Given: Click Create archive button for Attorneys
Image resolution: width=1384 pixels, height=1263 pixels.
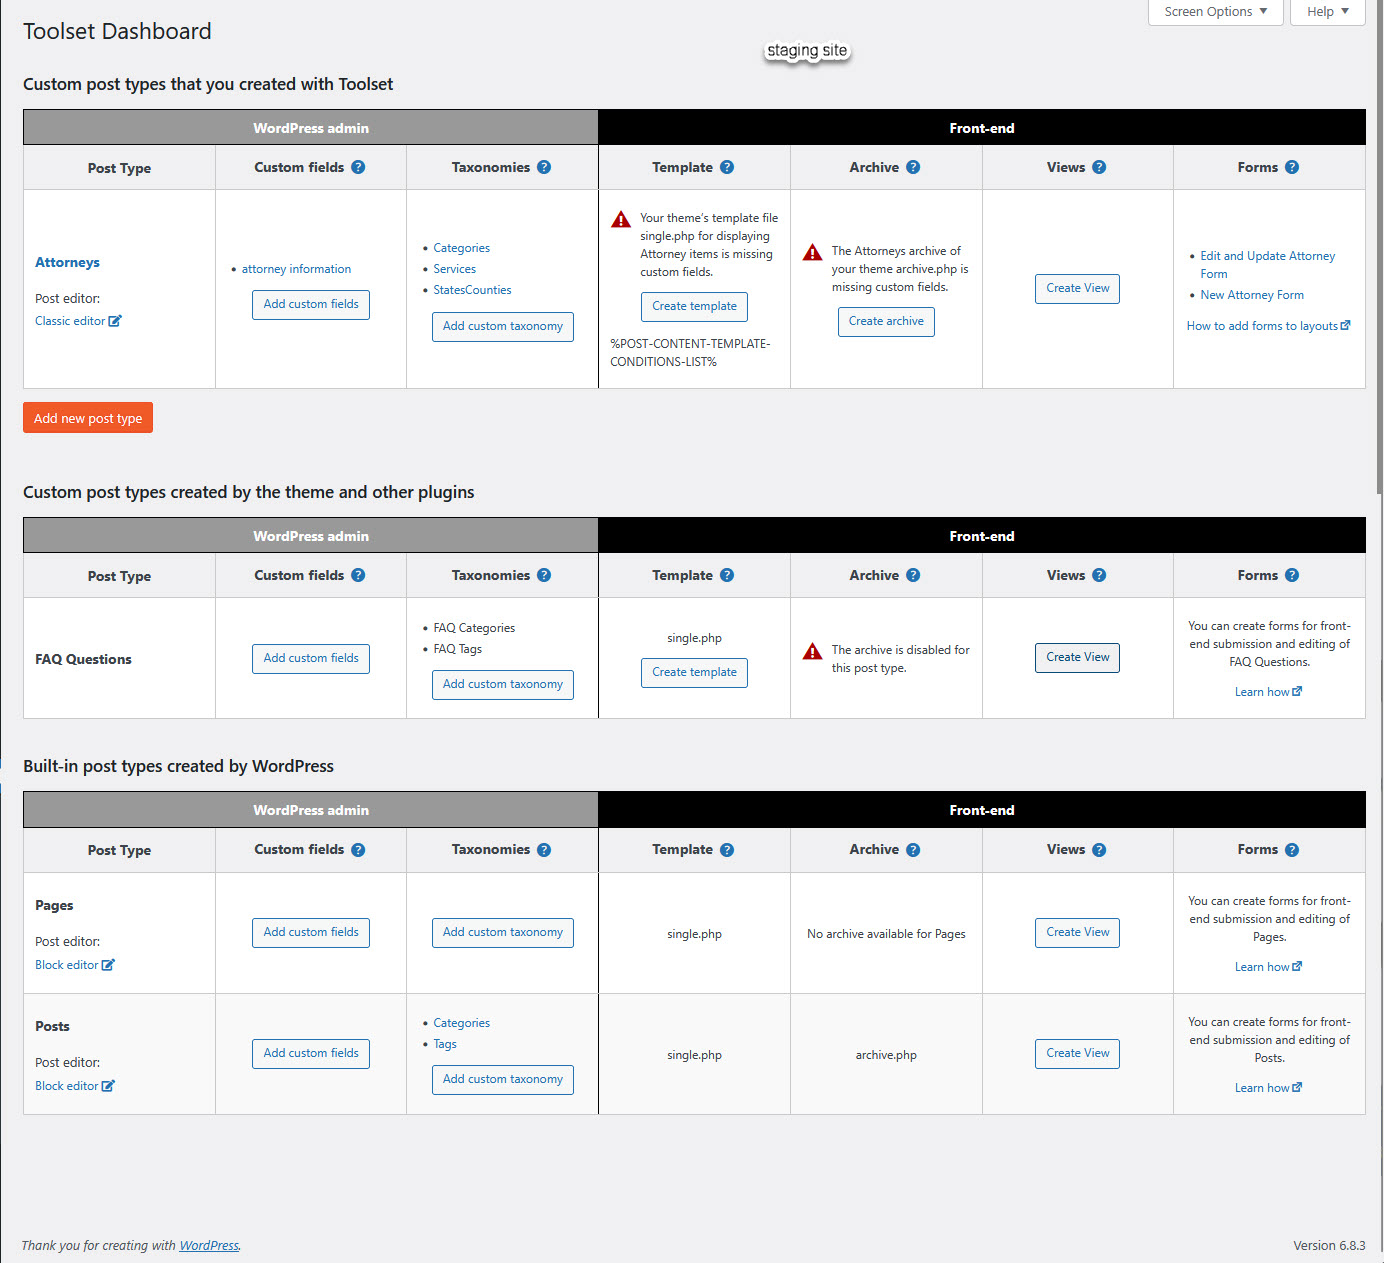Looking at the screenshot, I should pos(885,322).
